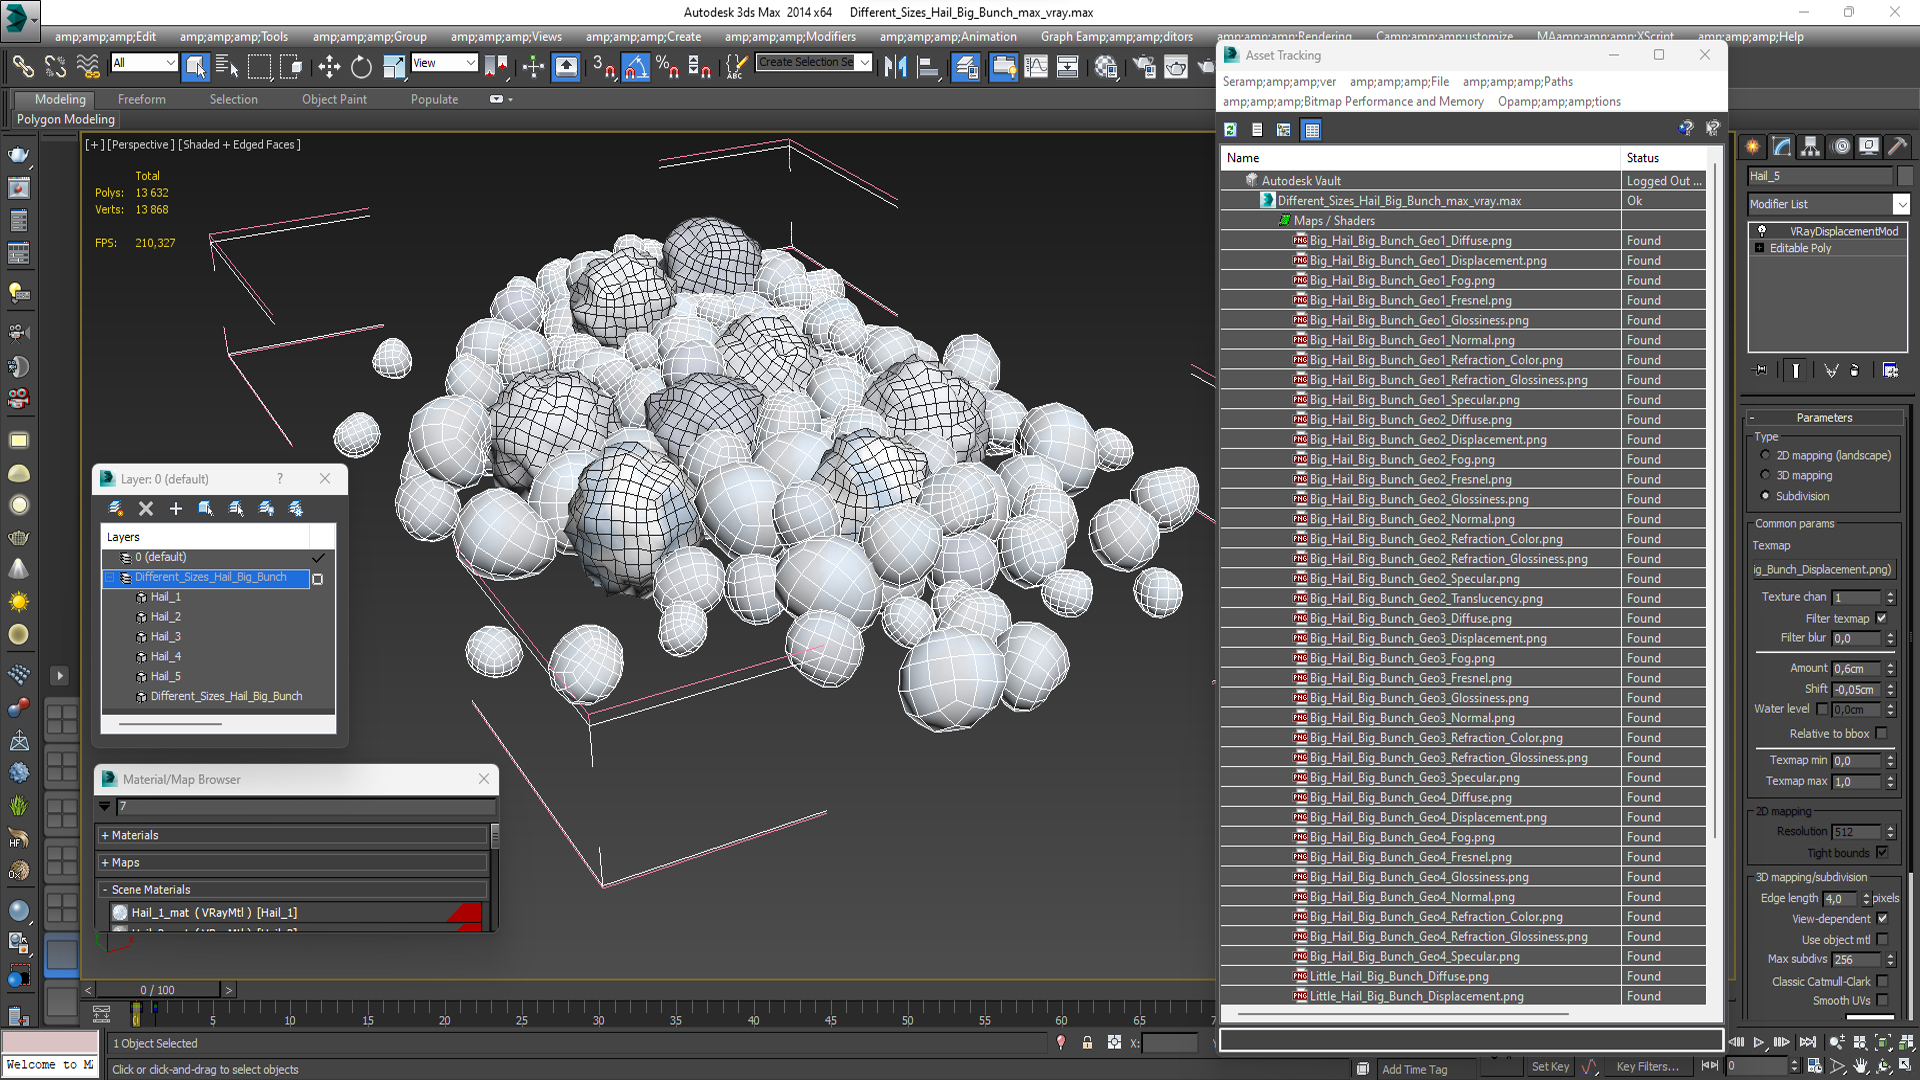Choose the Select and Rotate tool
1920x1080 pixels.
tap(361, 67)
